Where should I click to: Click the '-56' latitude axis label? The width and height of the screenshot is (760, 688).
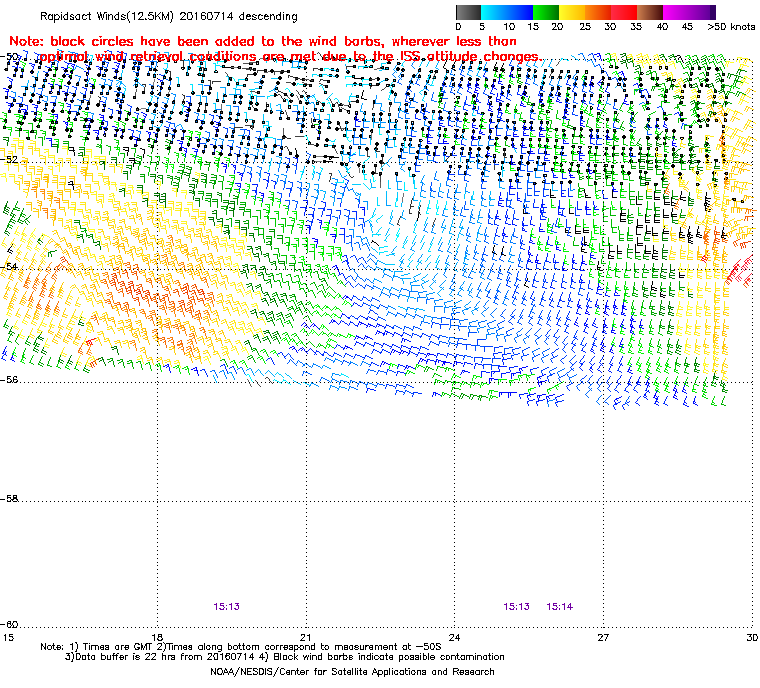pos(9,380)
